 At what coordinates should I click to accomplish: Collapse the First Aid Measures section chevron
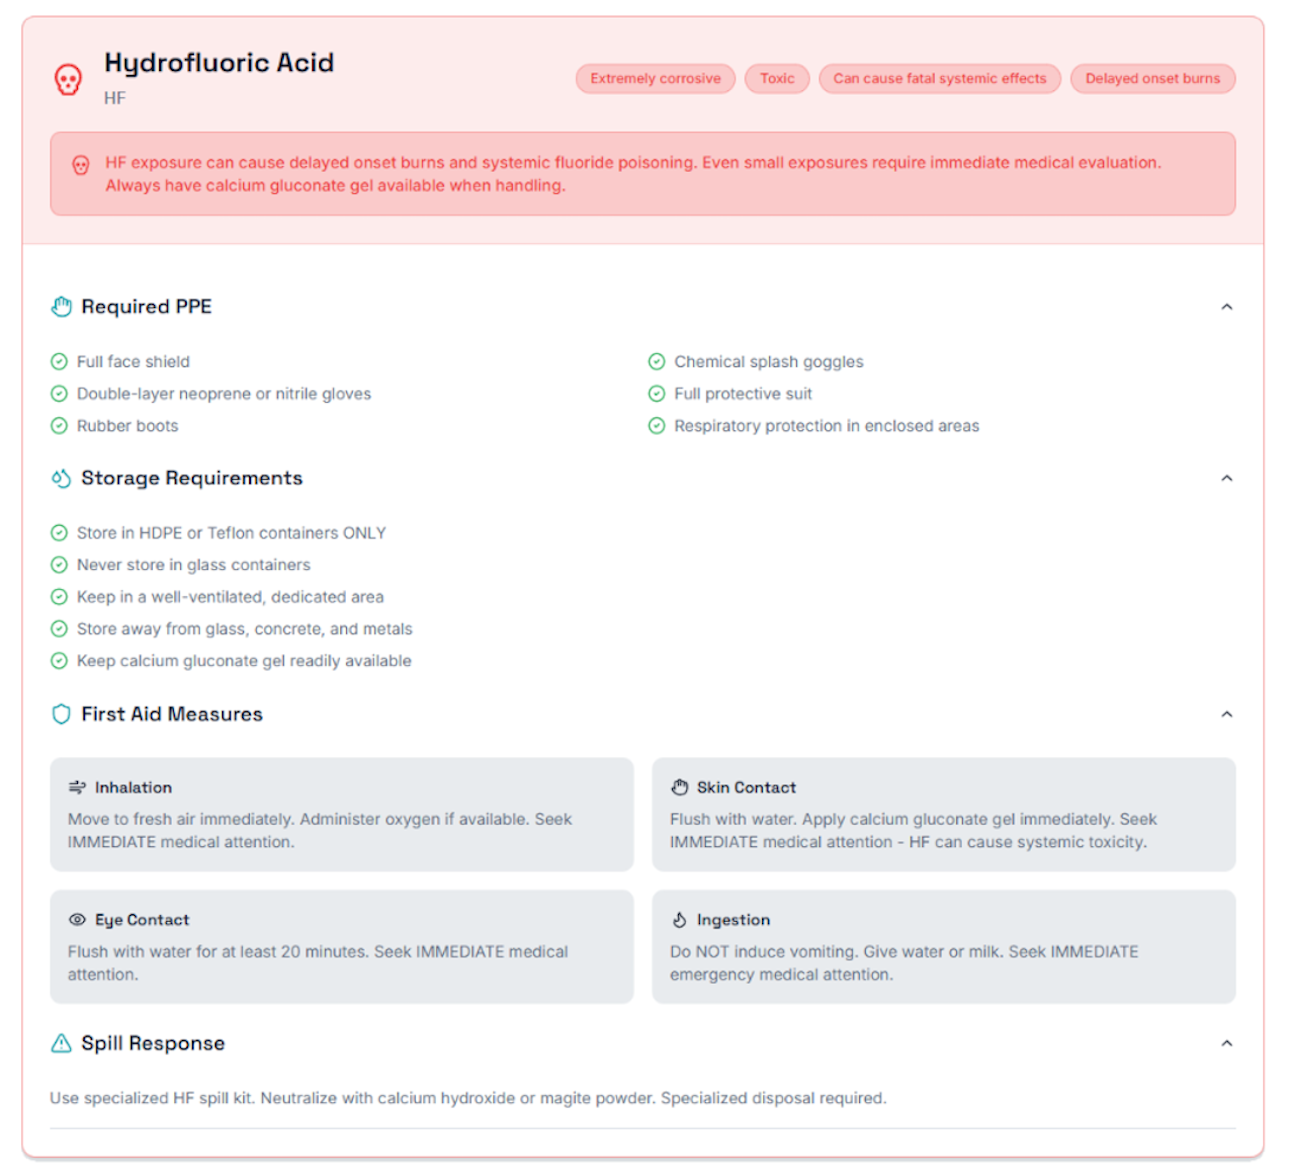point(1227,714)
